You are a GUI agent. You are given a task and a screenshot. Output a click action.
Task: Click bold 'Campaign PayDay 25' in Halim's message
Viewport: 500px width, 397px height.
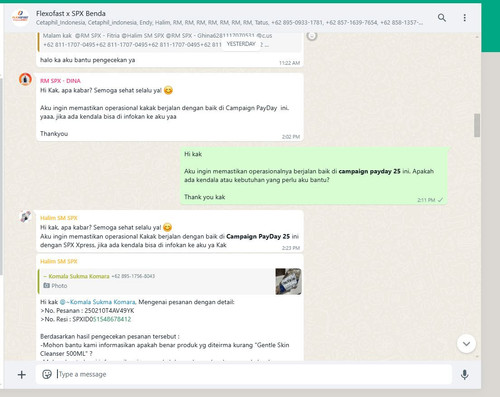click(x=258, y=236)
